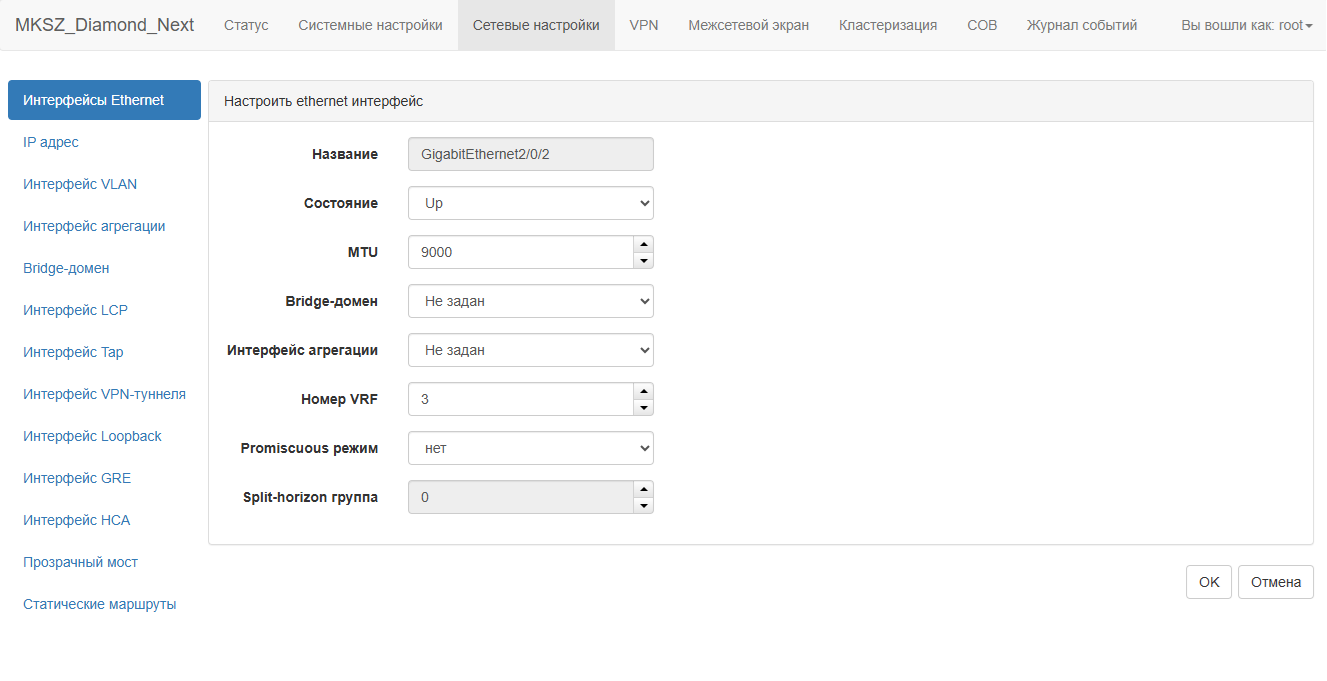Open Bridge-домен in the sidebar
The image size is (1327, 681).
(x=104, y=268)
